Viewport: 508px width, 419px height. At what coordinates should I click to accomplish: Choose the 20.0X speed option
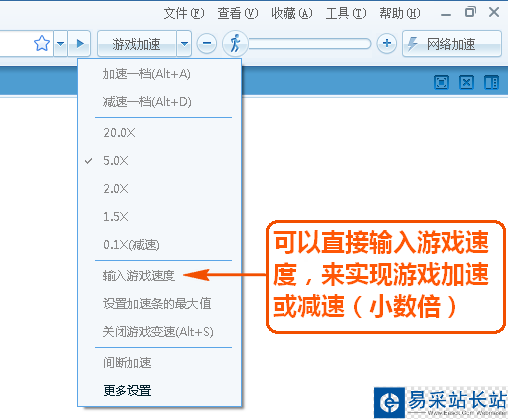point(160,133)
